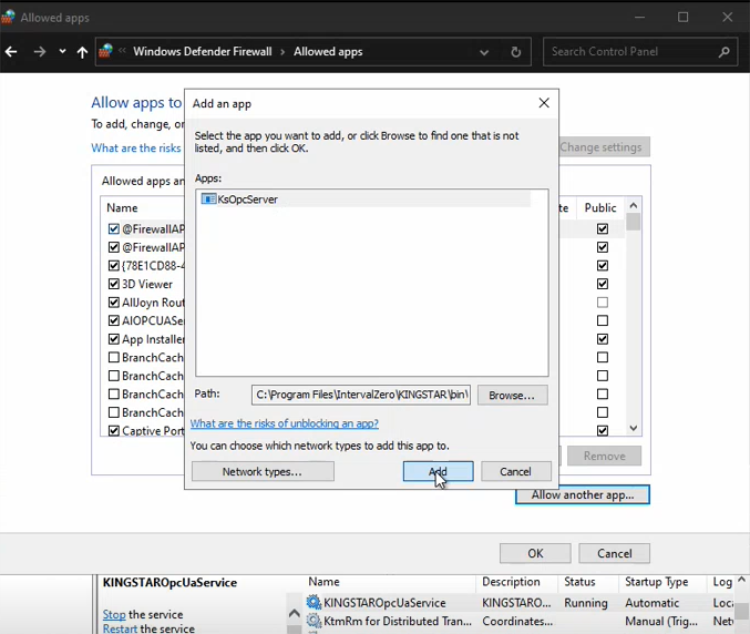Toggle {78E1CD88 entry checkbox
This screenshot has width=750, height=634.
(x=113, y=266)
